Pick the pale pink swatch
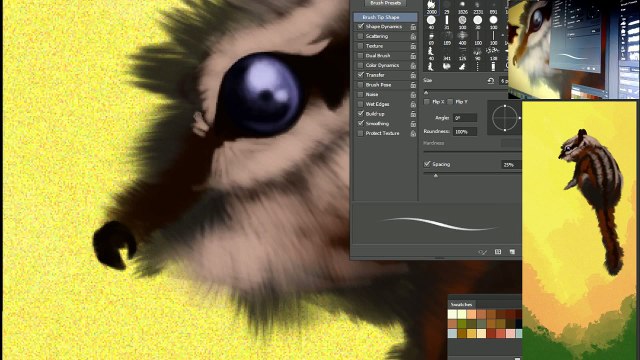640x360 pixels. tap(510, 333)
